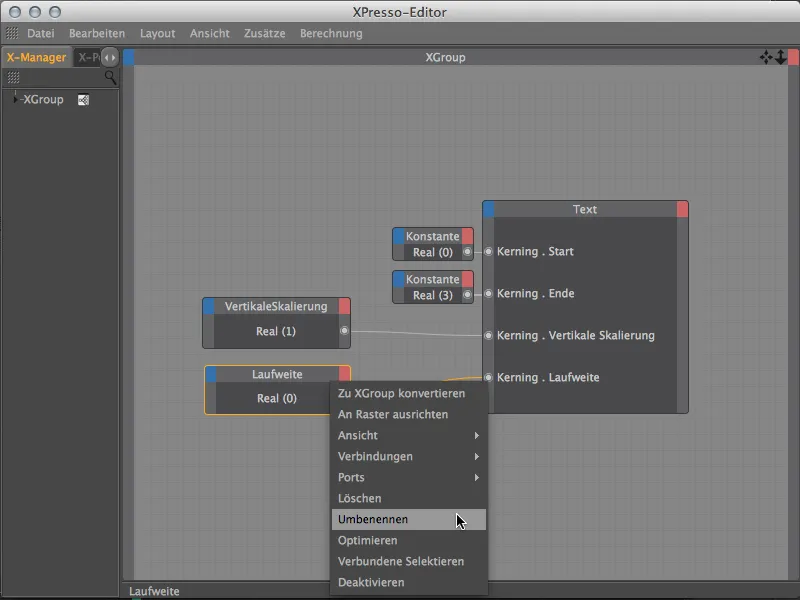Viewport: 800px width, 600px height.
Task: Click the grip icon left of Datei
Action: click(x=12, y=33)
